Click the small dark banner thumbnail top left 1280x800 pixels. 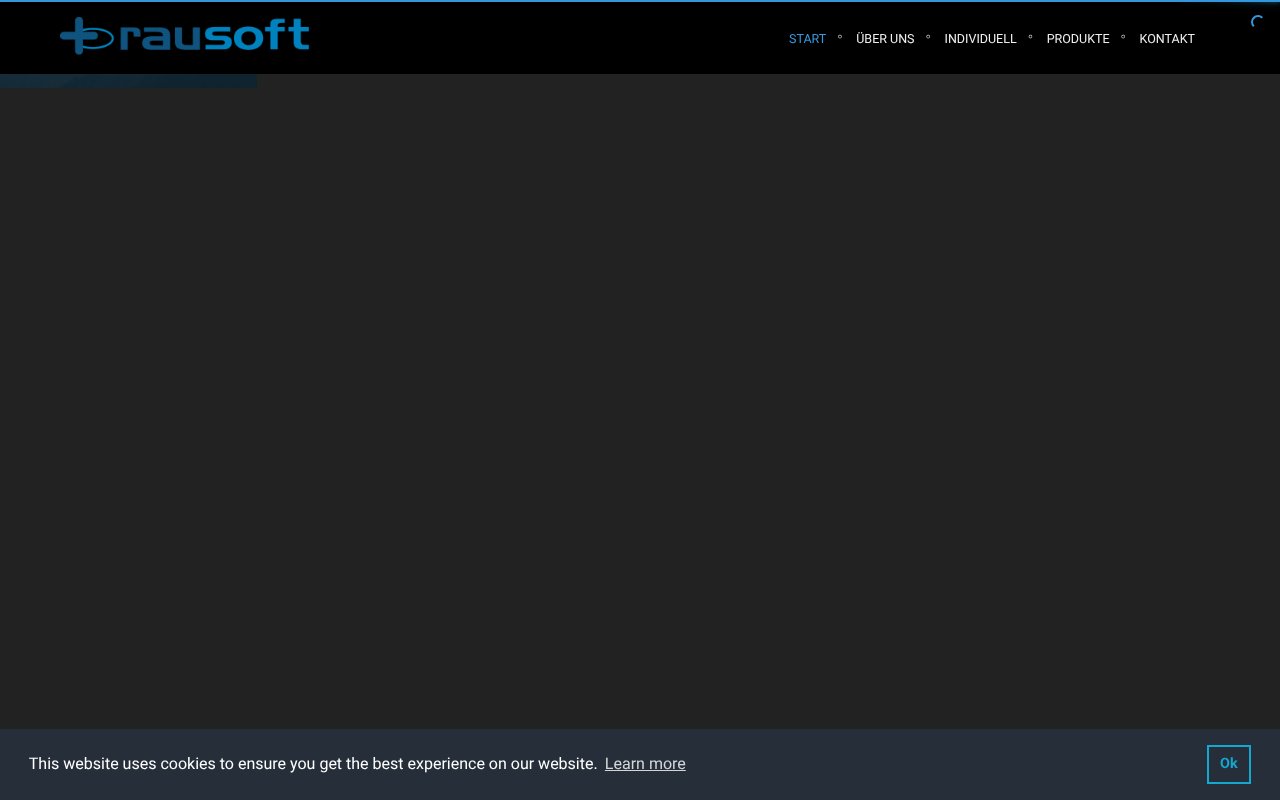128,80
